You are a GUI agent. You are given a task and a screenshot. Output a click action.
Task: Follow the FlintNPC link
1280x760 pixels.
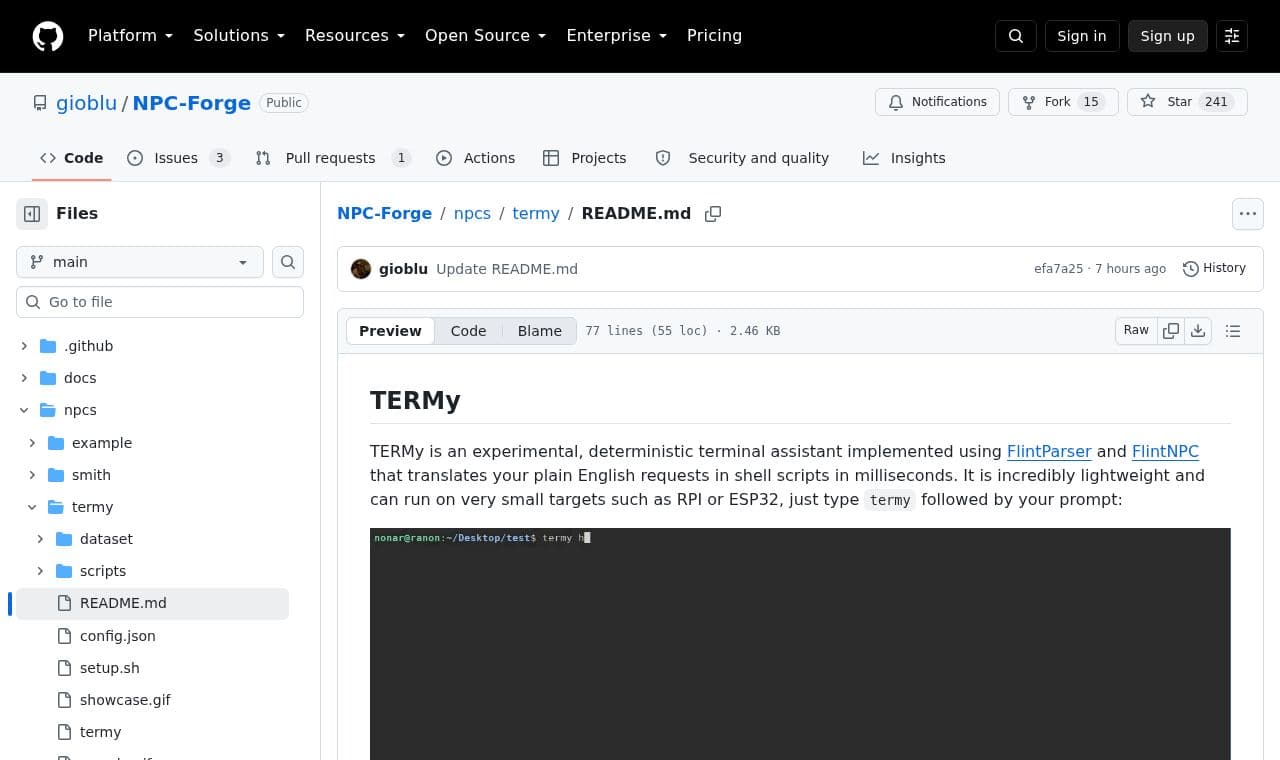click(x=1165, y=451)
